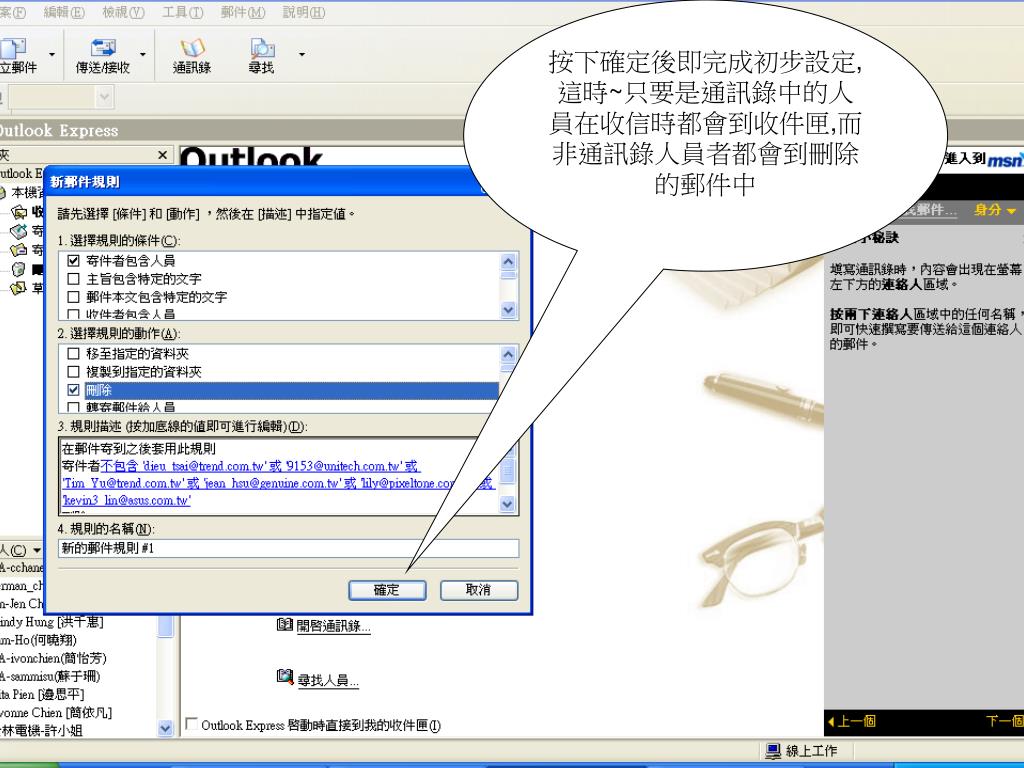The image size is (1024, 768).
Task: Check 轉寄郵件給人員 action
Action: pyautogui.click(x=74, y=407)
